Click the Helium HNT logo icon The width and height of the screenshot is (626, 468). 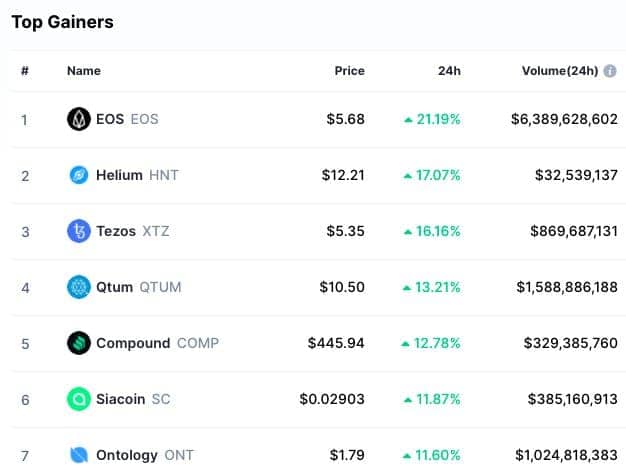(79, 175)
